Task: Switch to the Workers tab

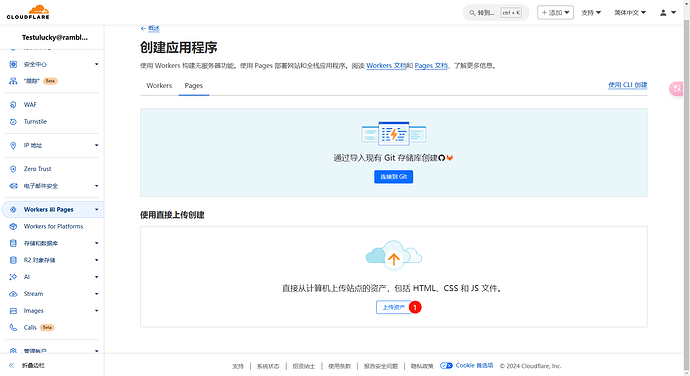Action: (159, 85)
